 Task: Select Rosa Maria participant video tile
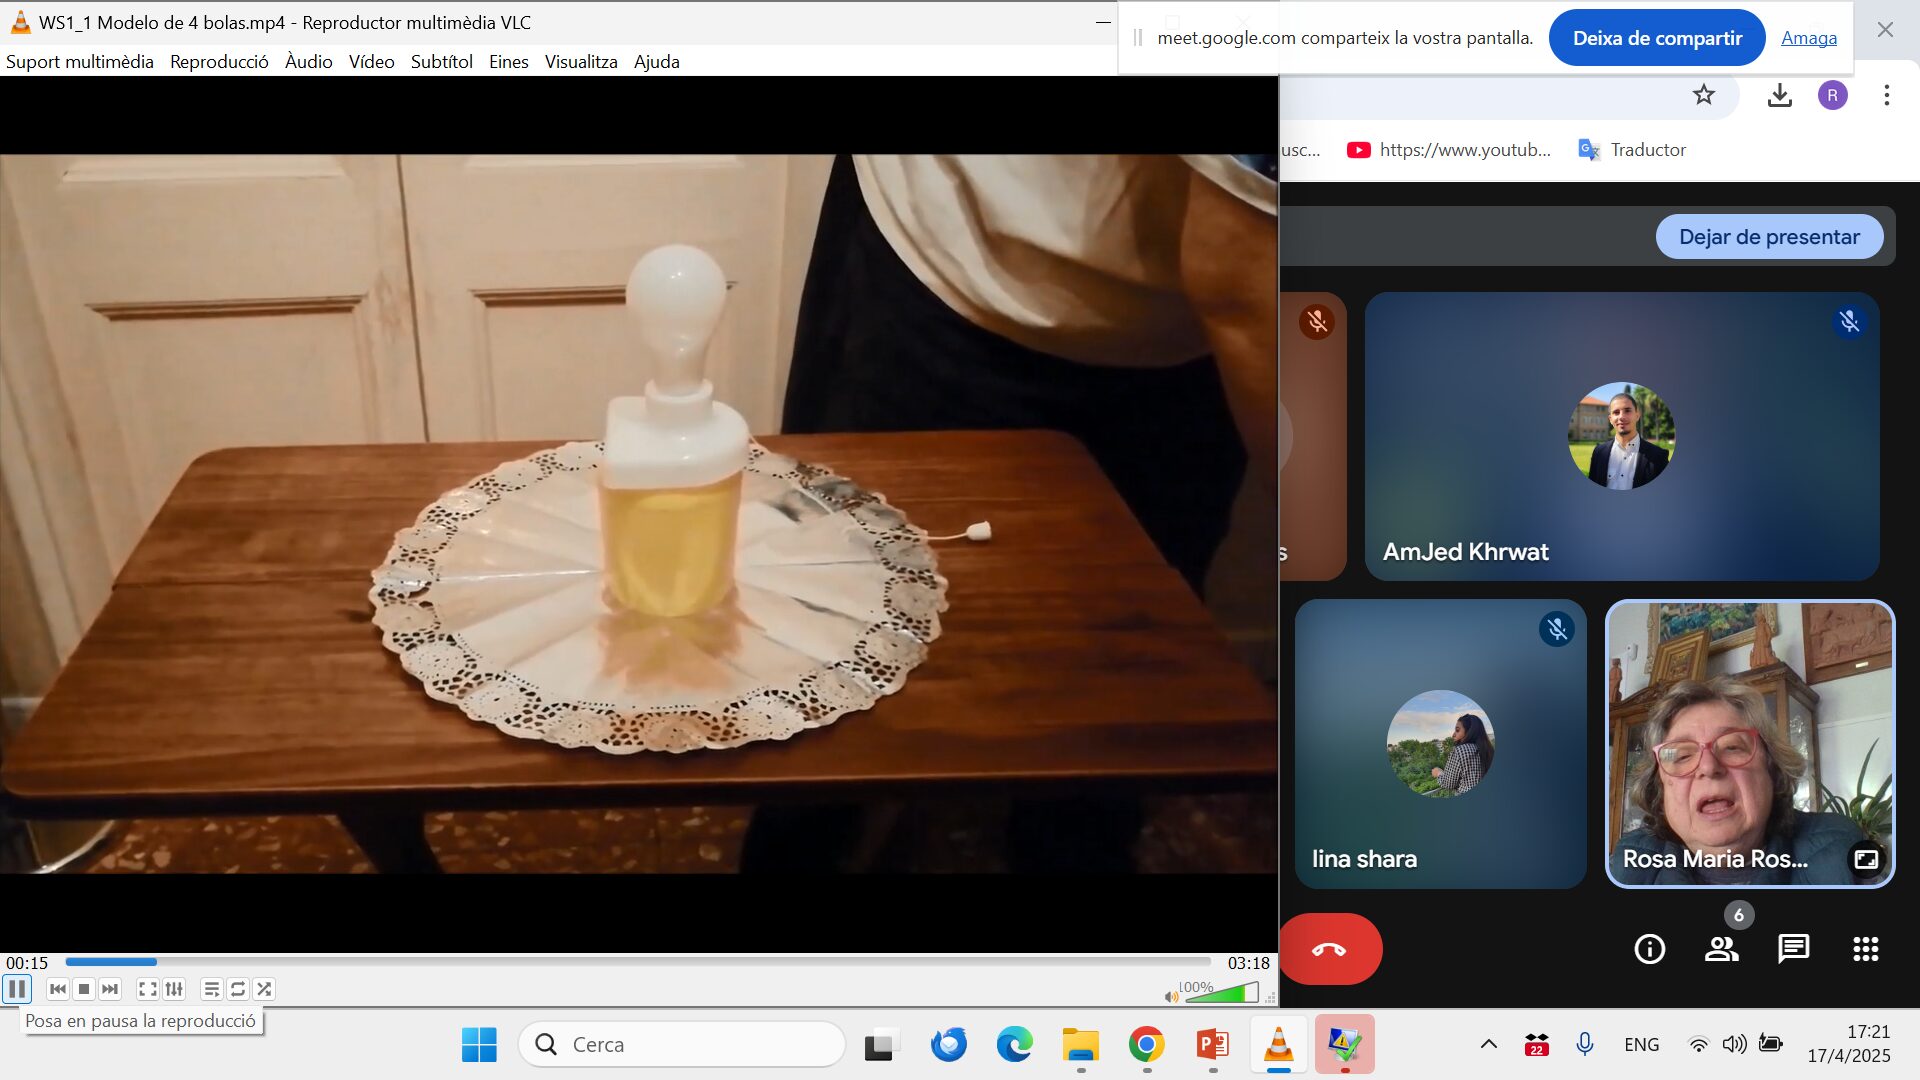point(1750,743)
